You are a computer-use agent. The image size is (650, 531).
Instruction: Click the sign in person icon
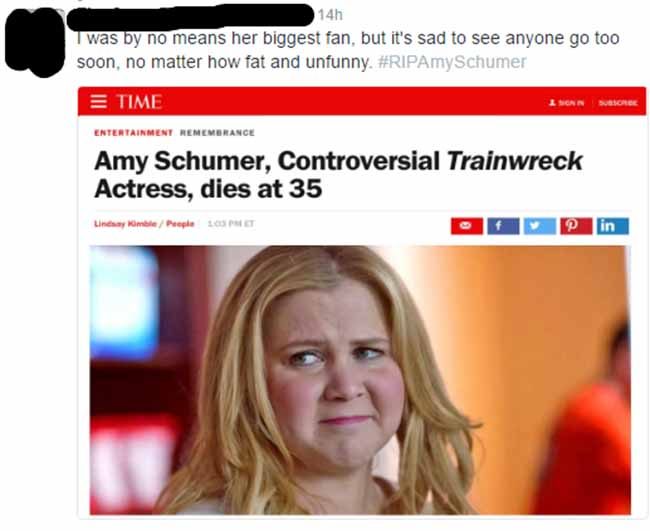click(552, 102)
